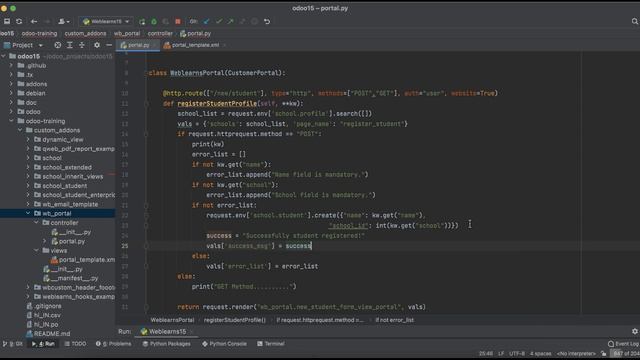Open the Git tool window
640x360 pixels.
point(13,344)
